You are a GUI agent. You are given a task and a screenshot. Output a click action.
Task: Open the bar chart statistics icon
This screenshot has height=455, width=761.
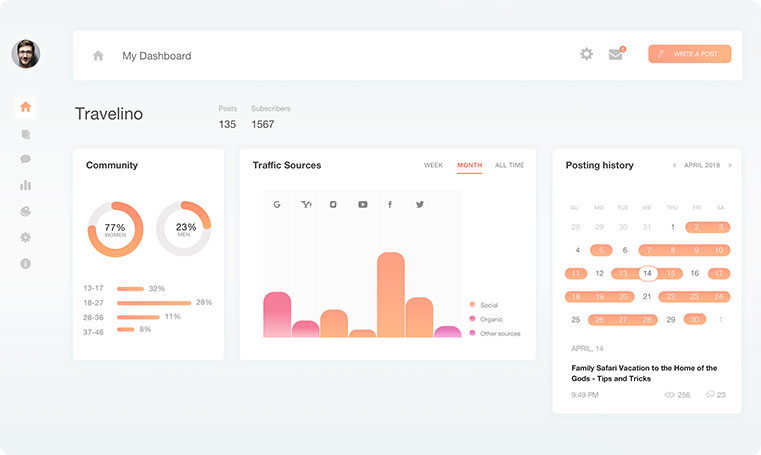pyautogui.click(x=26, y=185)
